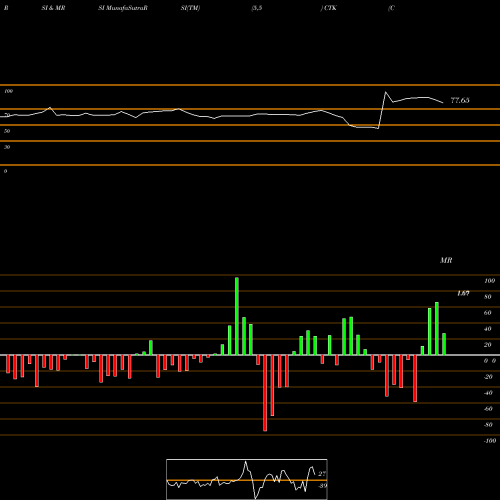This screenshot has height=500, width=500.
Task: Click the MR label above the histogram
Action: coord(446,260)
